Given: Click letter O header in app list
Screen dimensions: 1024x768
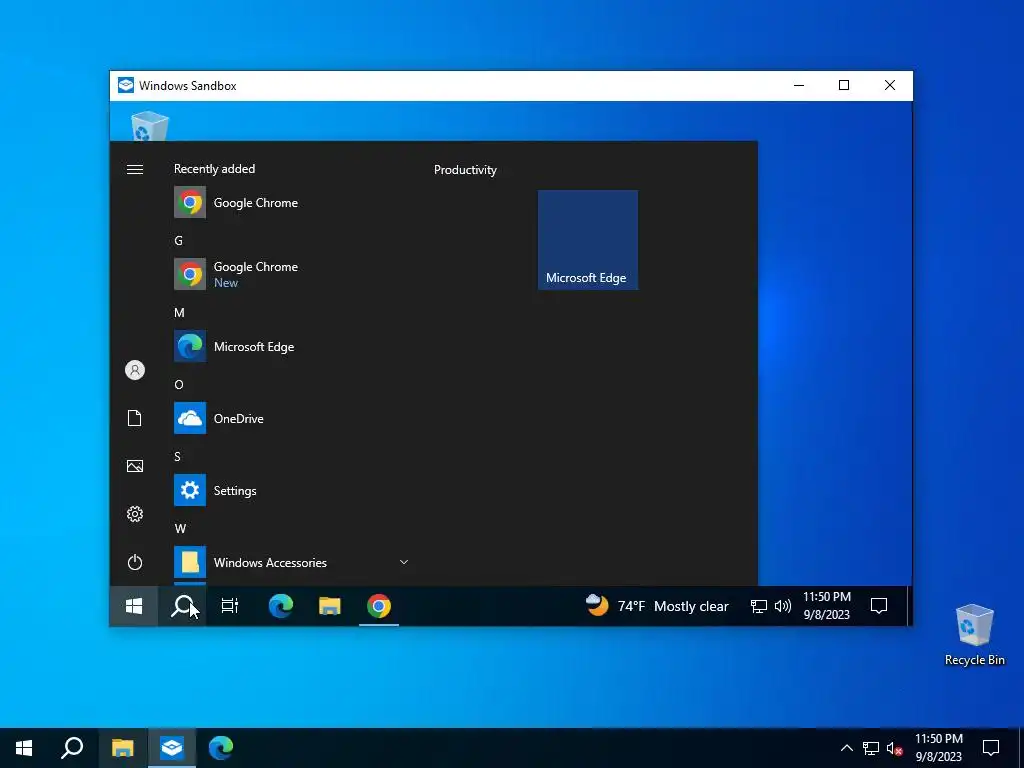Looking at the screenshot, I should [x=179, y=385].
